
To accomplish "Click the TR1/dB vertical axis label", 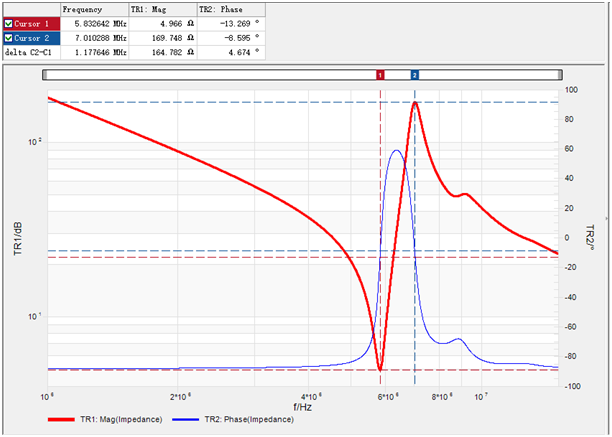I will (17, 239).
